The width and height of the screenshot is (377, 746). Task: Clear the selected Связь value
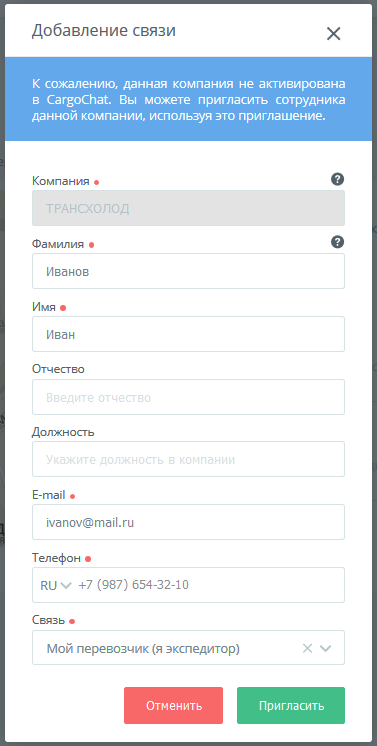click(308, 648)
